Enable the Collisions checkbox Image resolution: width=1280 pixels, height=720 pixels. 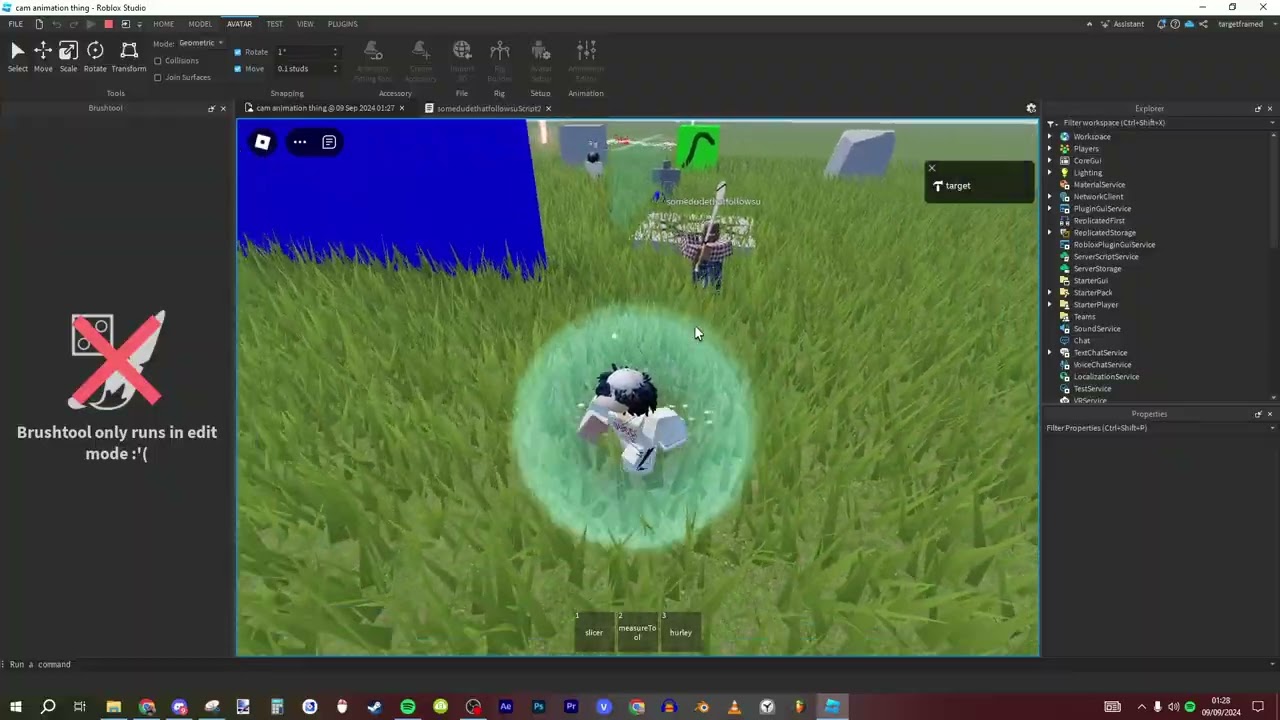point(158,61)
